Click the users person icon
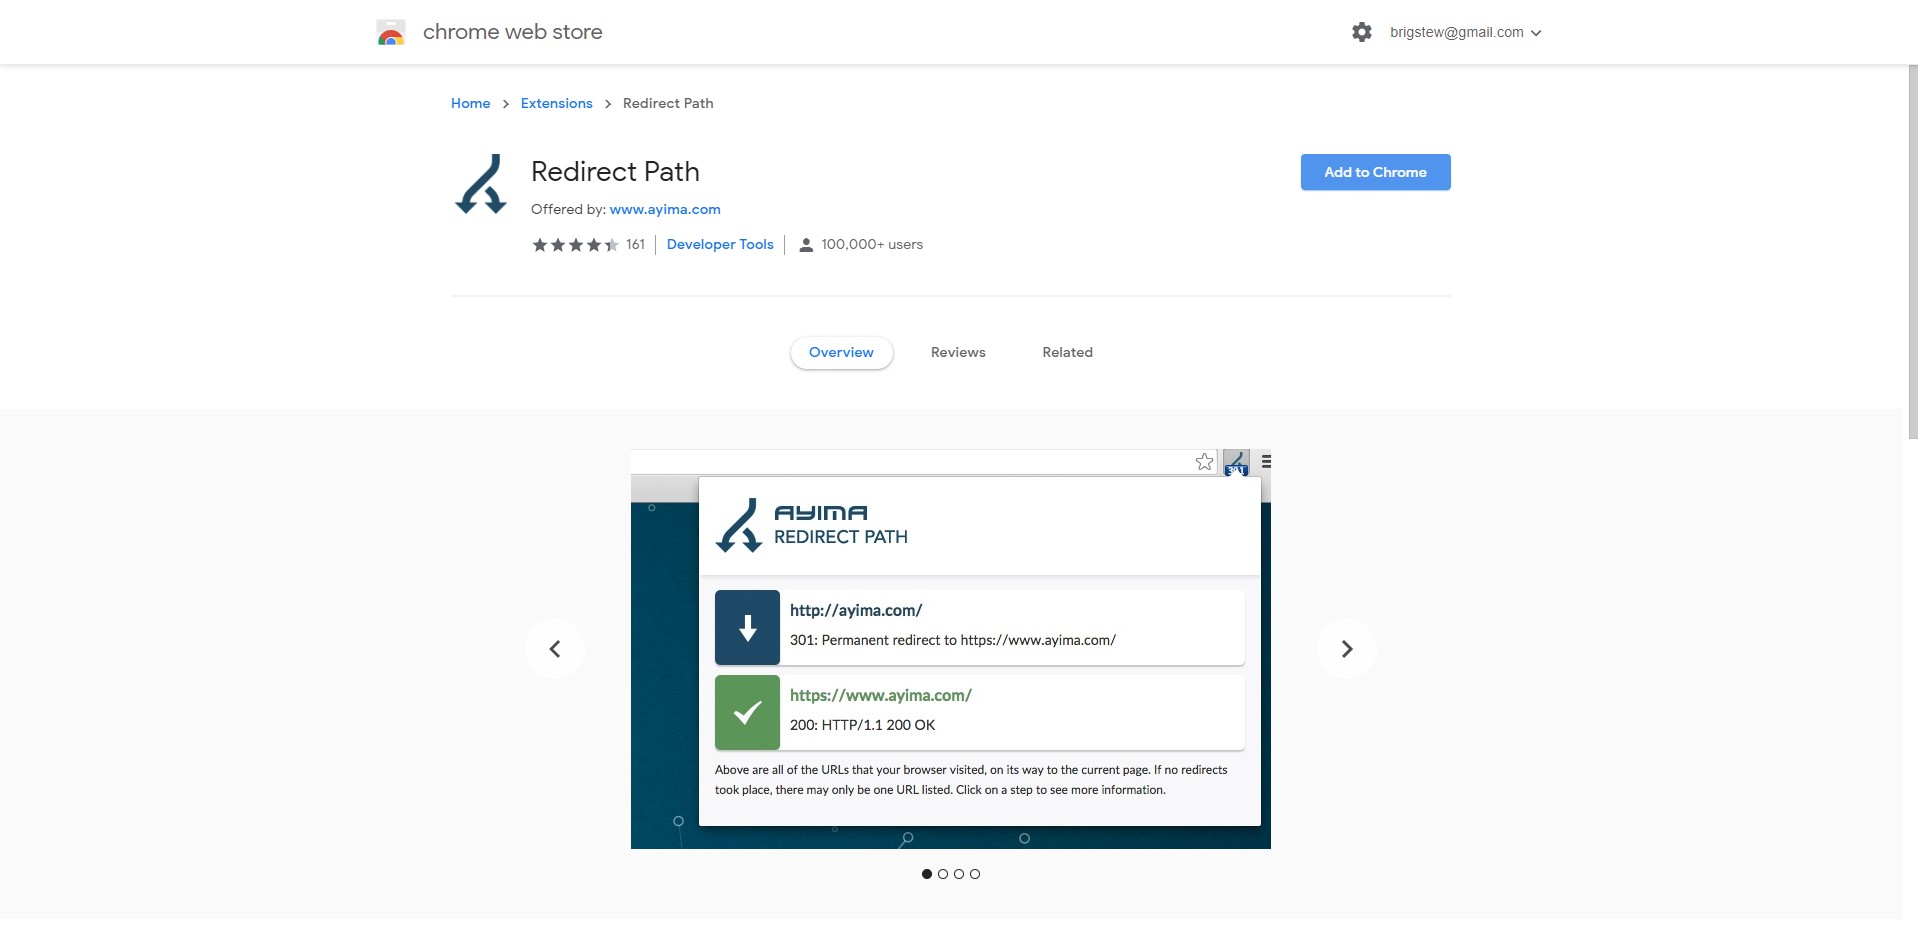The height and width of the screenshot is (936, 1918). click(x=806, y=244)
